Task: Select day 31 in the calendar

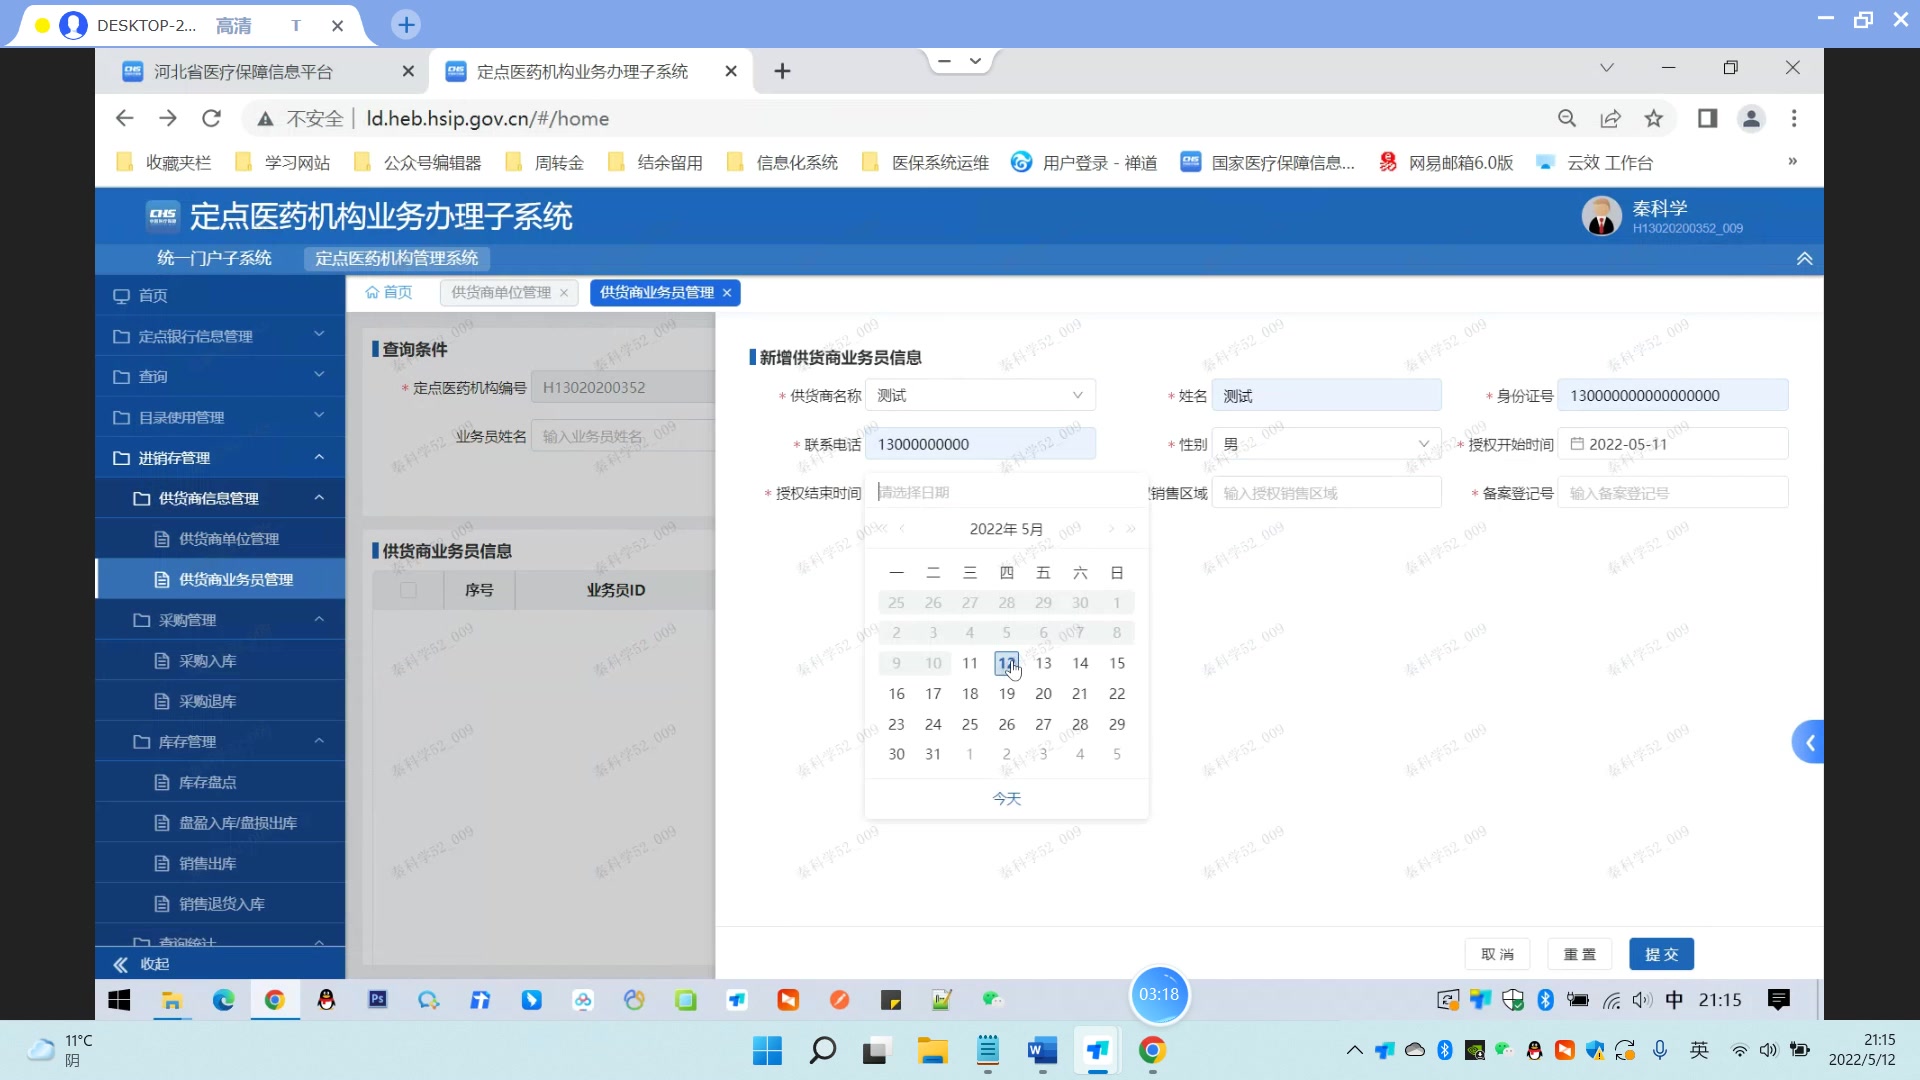Action: tap(933, 755)
